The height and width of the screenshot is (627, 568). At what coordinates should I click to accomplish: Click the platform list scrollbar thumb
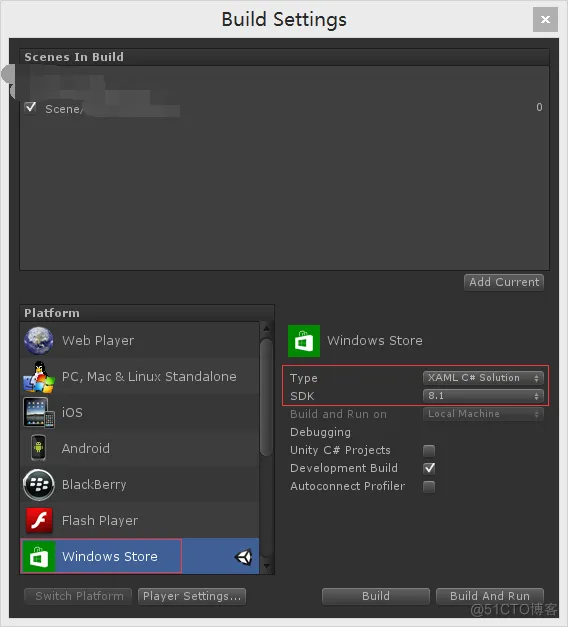click(266, 397)
